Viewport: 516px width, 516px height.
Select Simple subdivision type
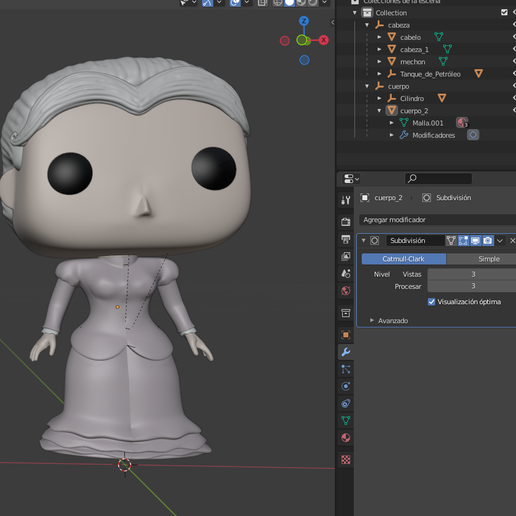[x=481, y=259]
